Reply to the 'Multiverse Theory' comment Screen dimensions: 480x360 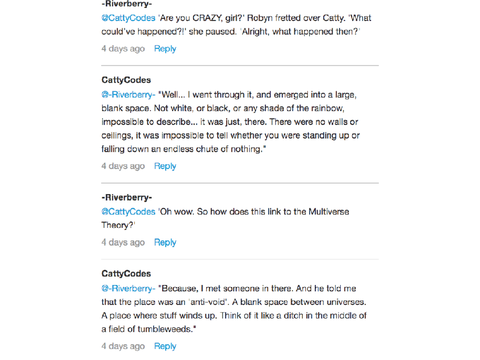[165, 243]
